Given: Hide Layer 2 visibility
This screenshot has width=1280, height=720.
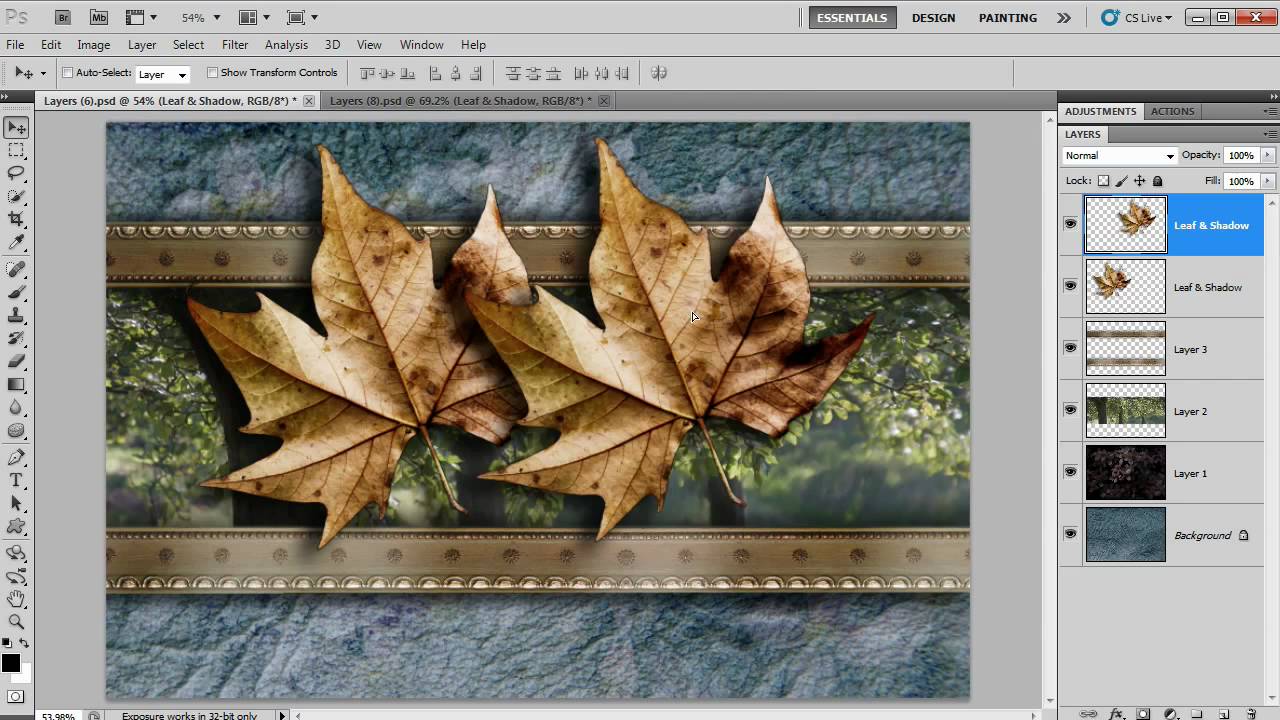Looking at the screenshot, I should pos(1070,410).
